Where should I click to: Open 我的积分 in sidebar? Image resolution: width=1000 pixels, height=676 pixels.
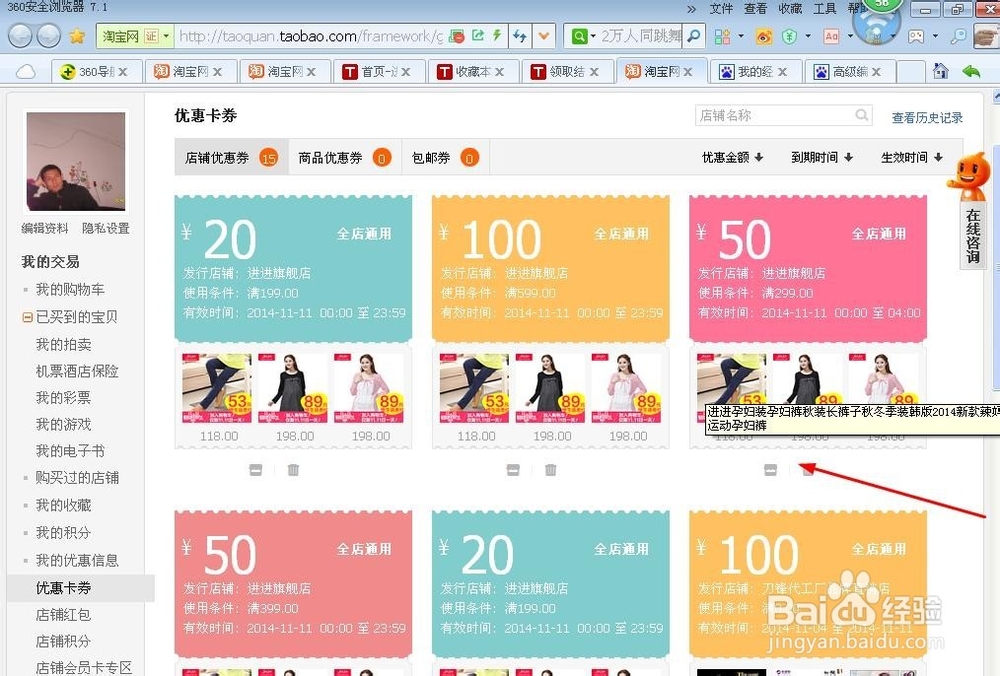(x=64, y=533)
